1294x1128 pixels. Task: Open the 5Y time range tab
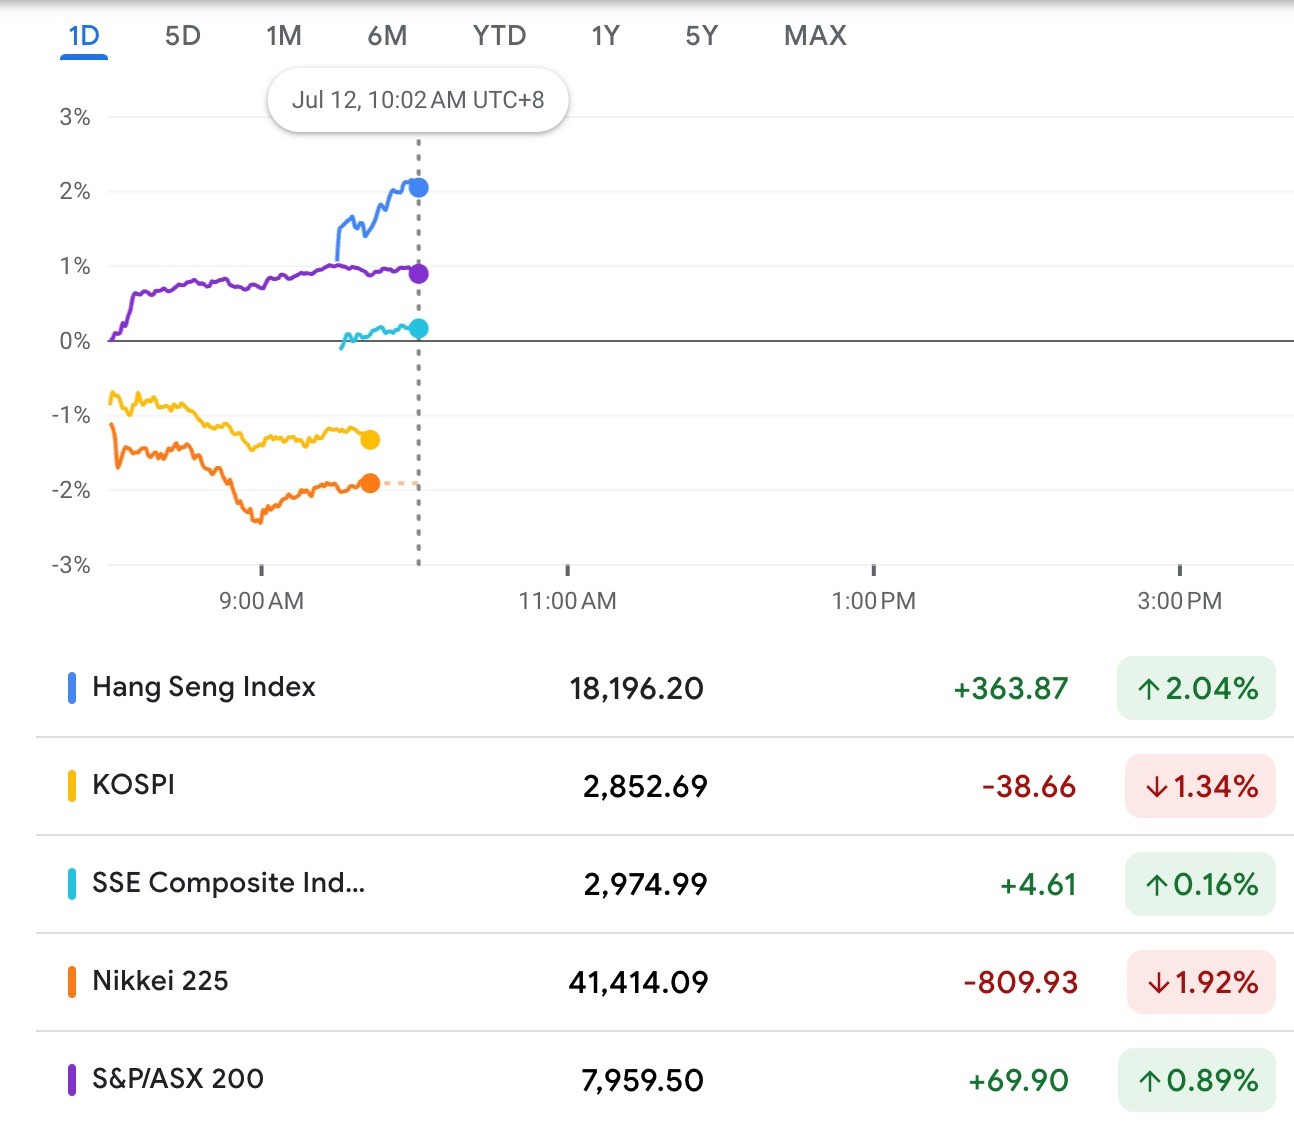702,36
